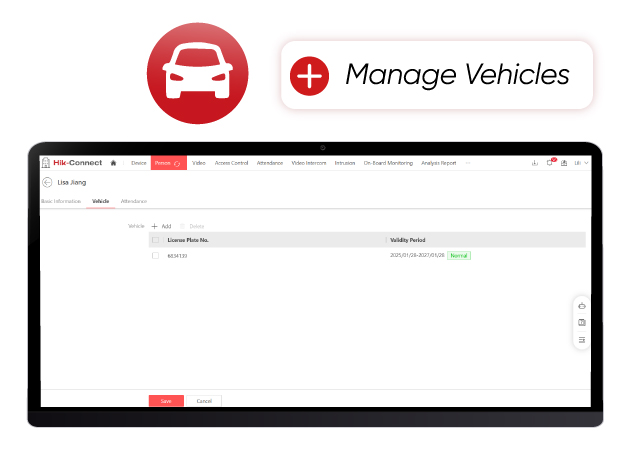Open the Intrusion menu
Image resolution: width=631 pixels, height=451 pixels.
[x=345, y=163]
